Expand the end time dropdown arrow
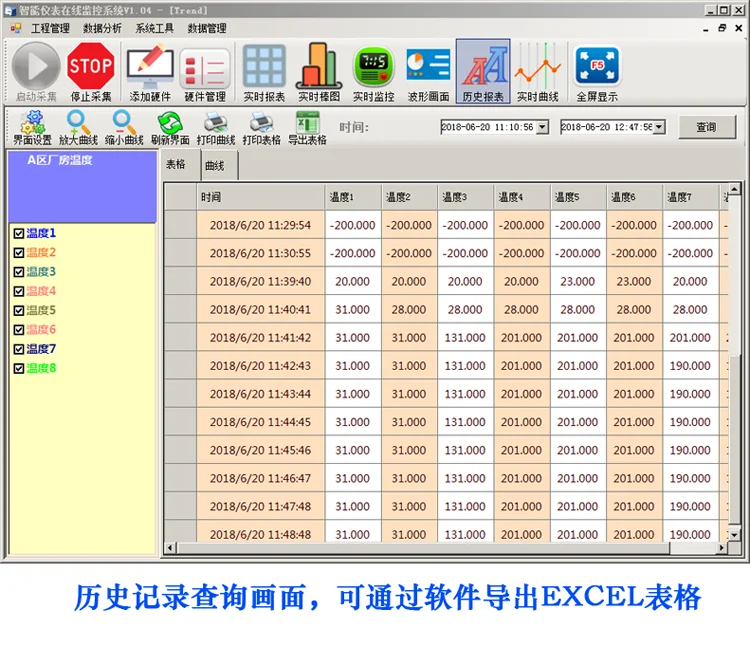The width and height of the screenshot is (750, 665). (659, 127)
